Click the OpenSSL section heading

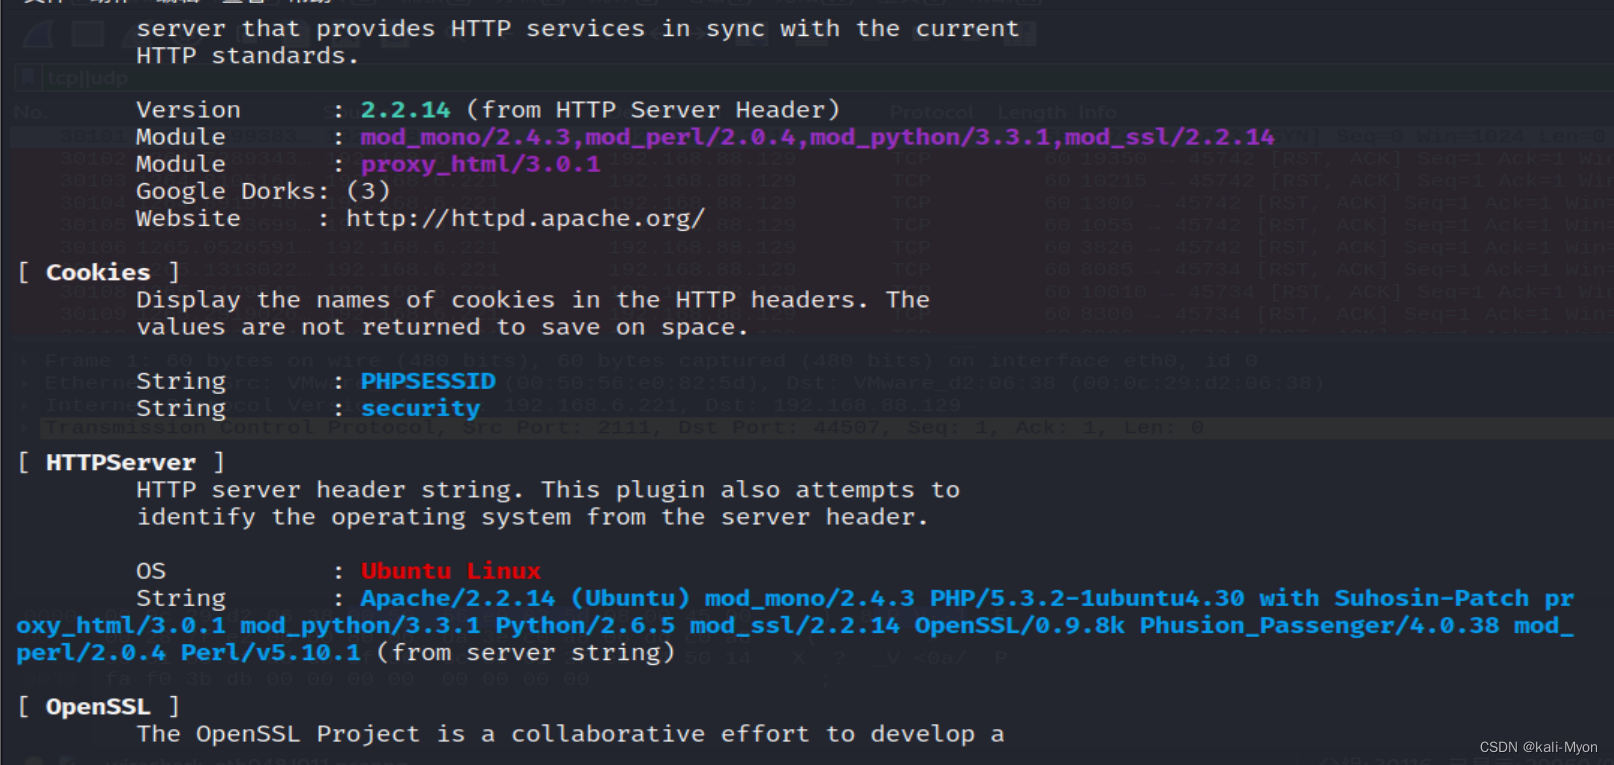[x=98, y=707]
